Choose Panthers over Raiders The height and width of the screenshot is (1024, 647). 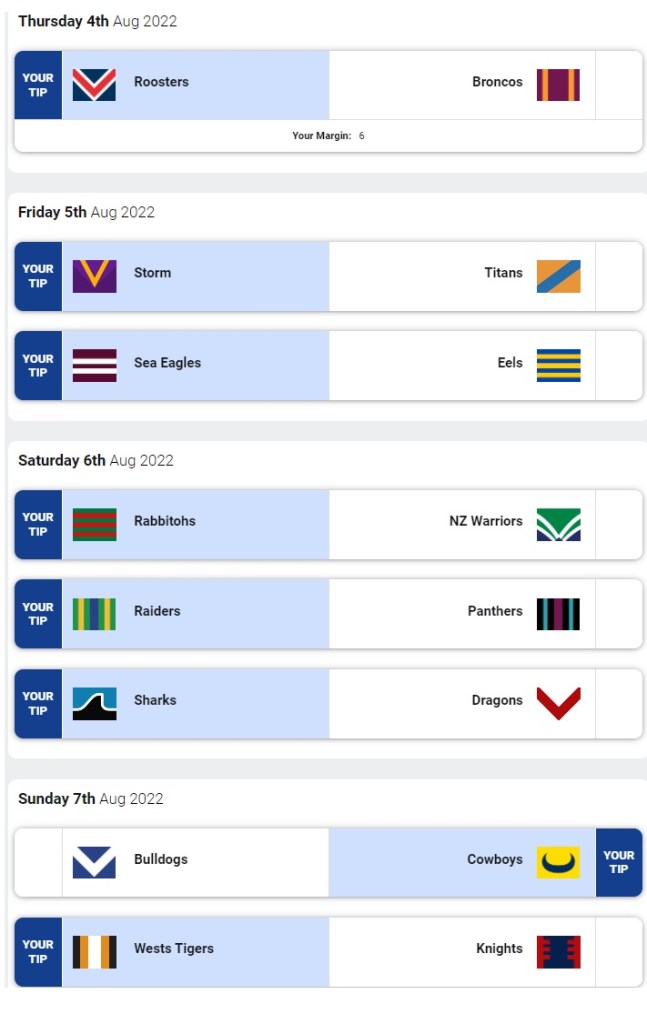click(494, 611)
